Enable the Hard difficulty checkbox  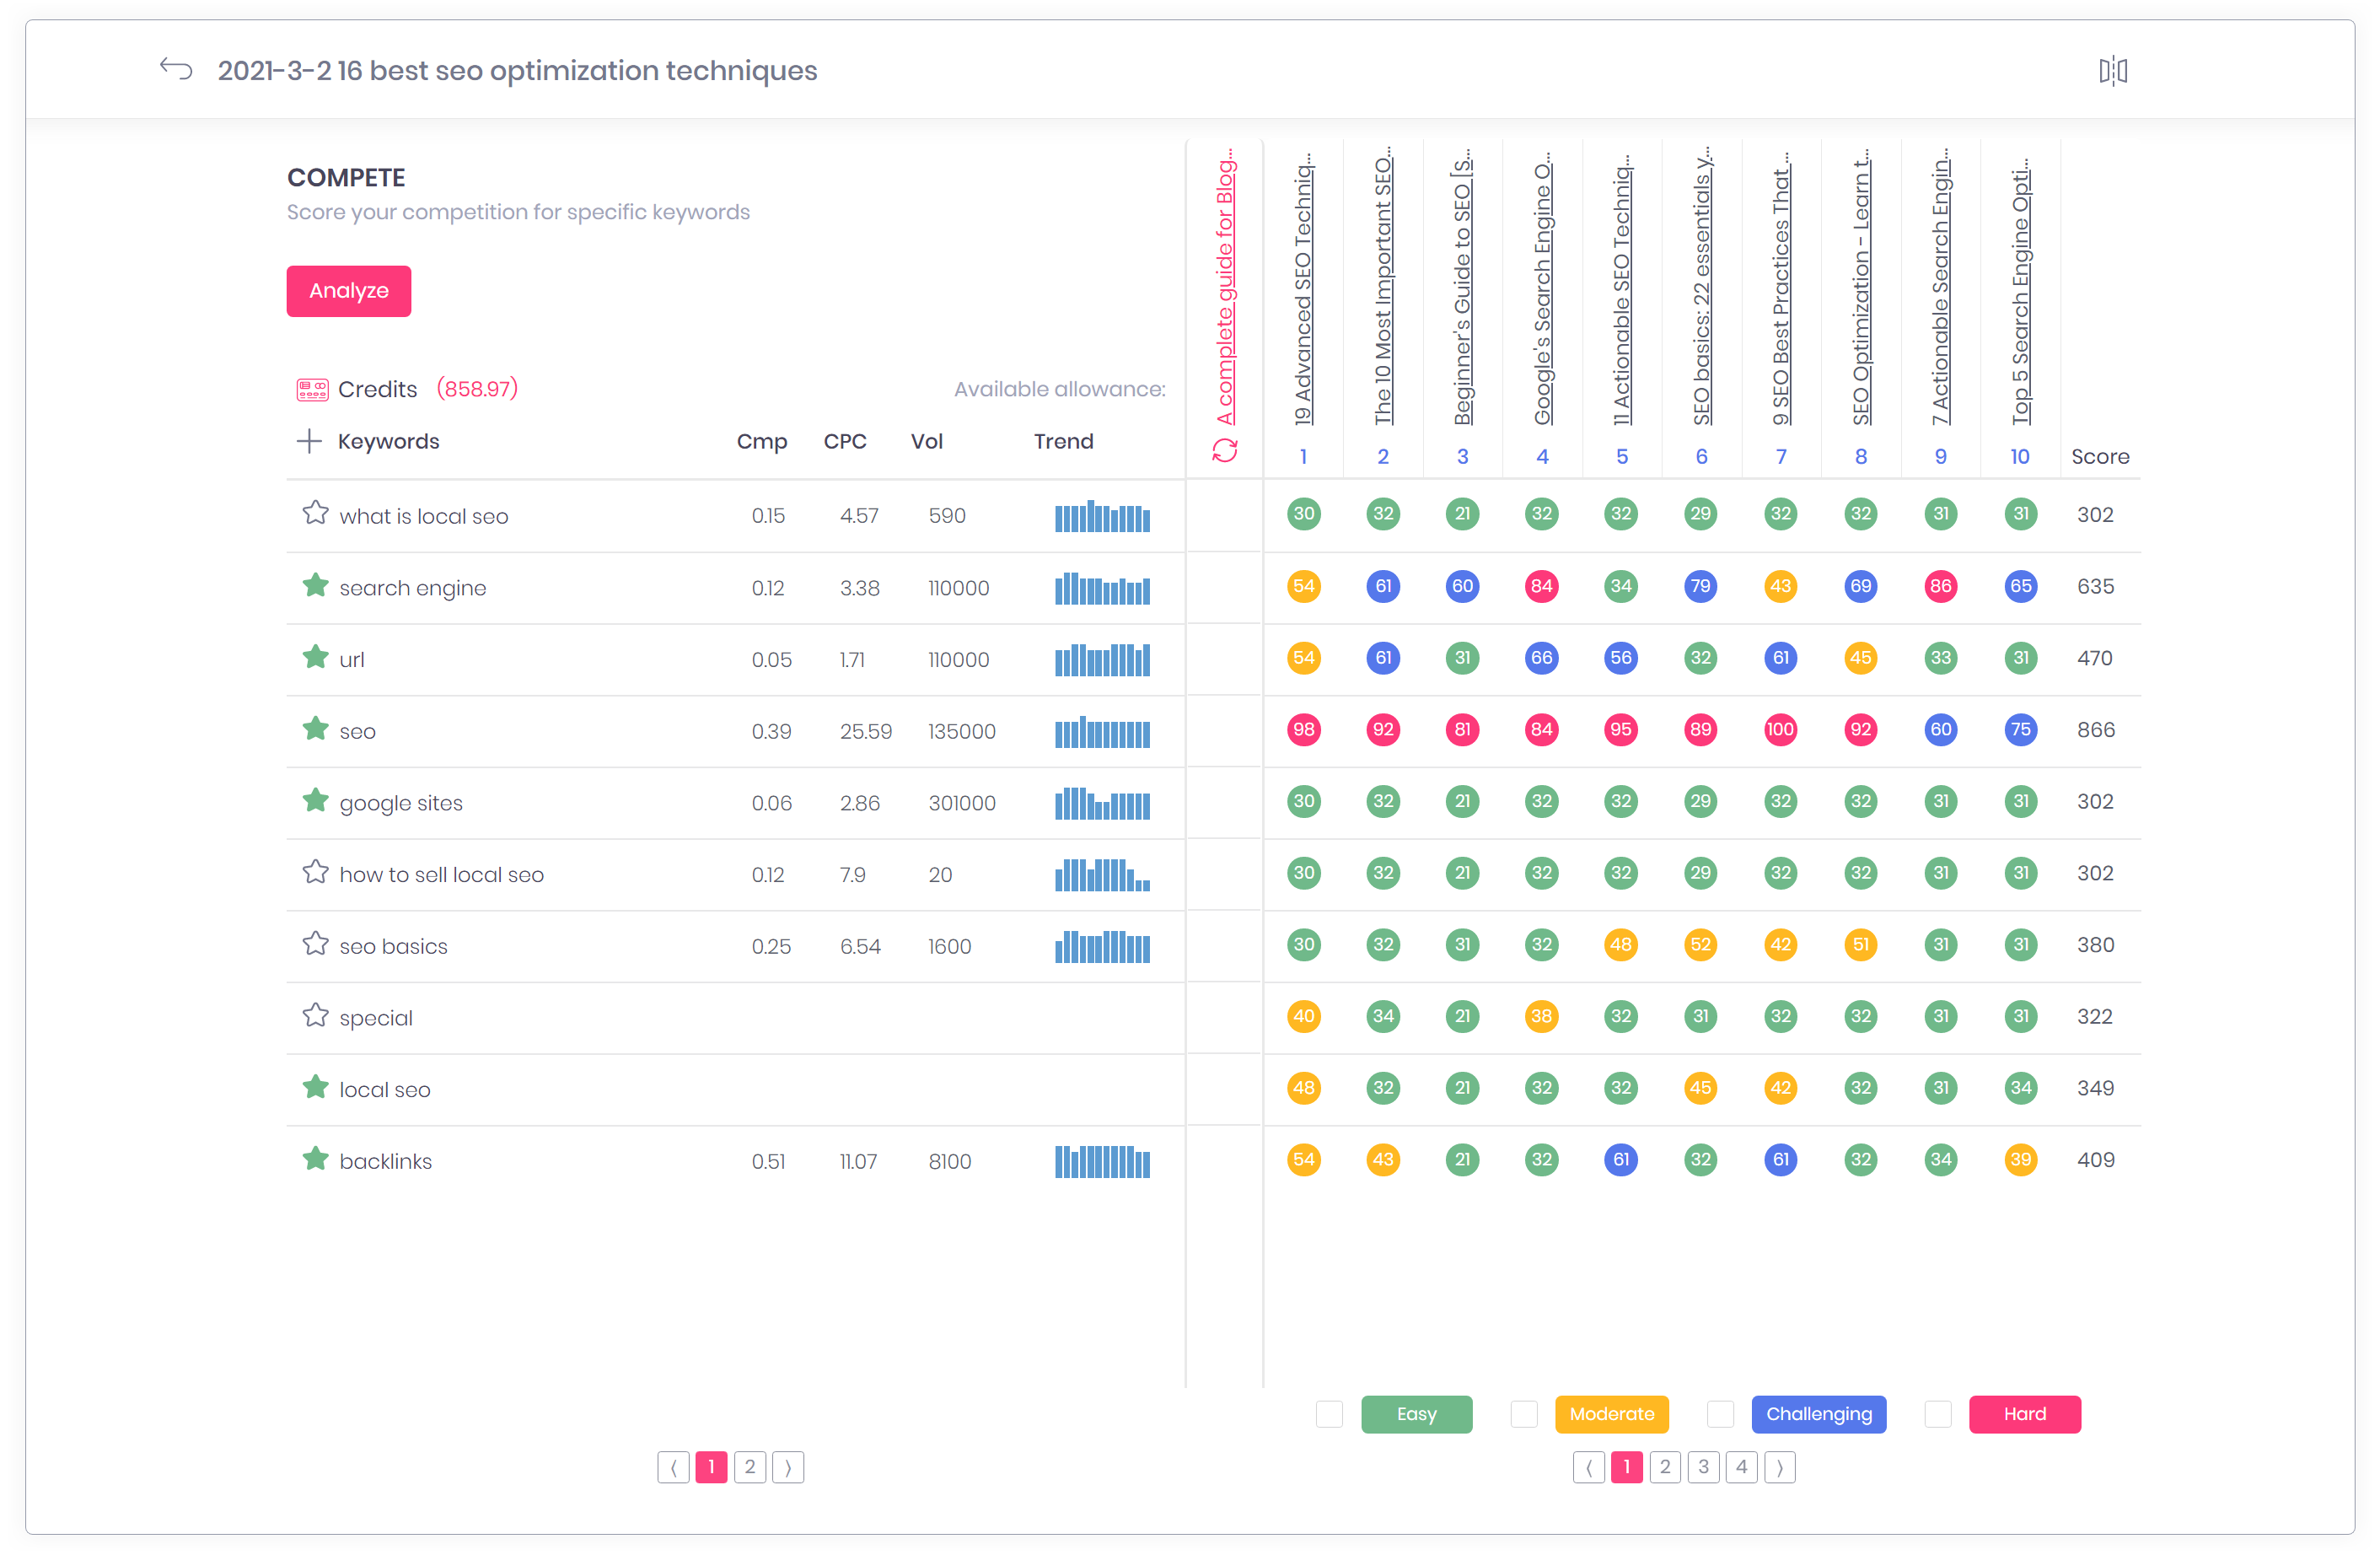coord(1937,1414)
